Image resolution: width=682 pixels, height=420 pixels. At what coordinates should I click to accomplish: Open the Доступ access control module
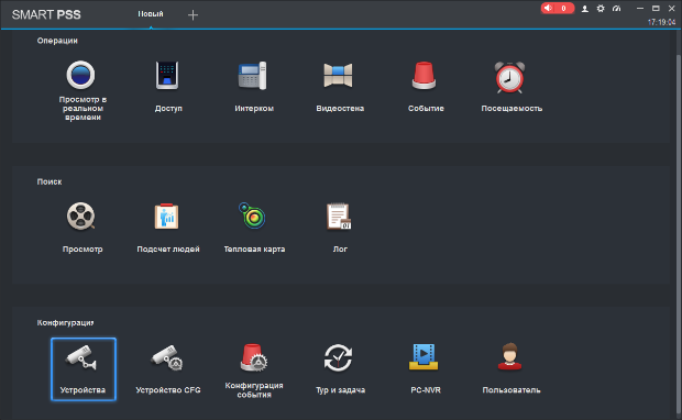167,76
